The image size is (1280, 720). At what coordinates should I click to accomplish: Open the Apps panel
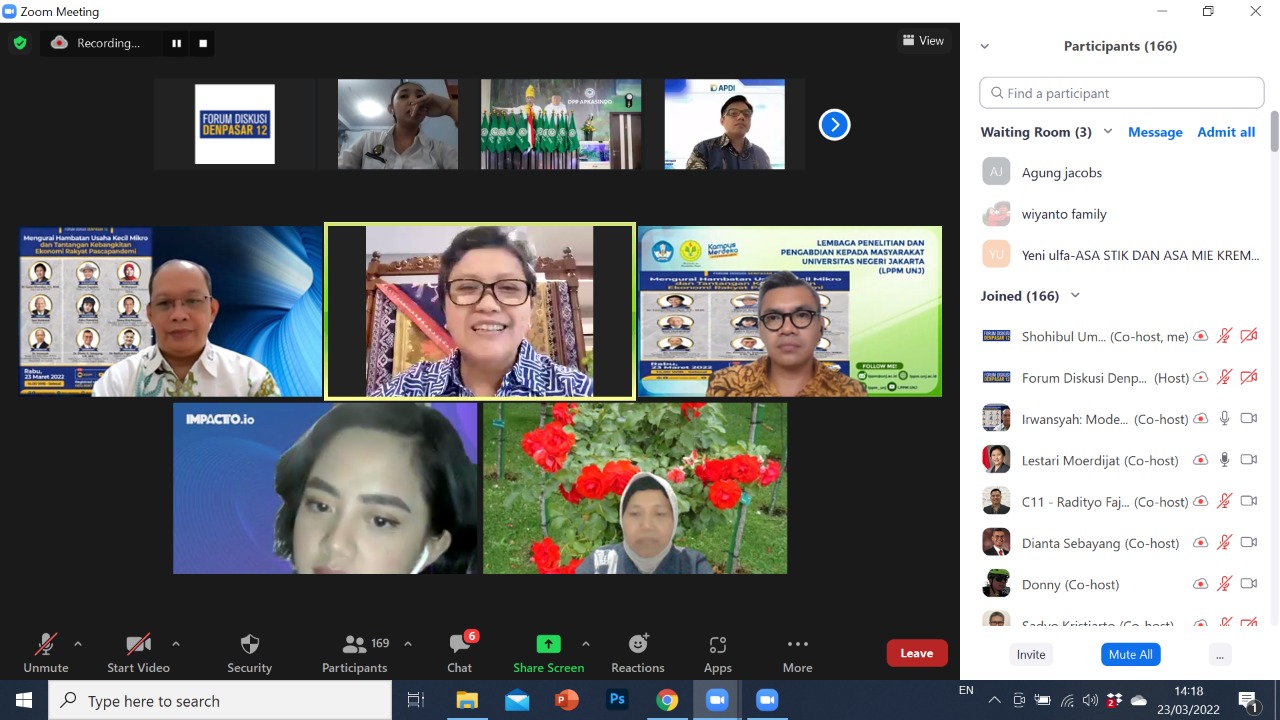coord(717,653)
